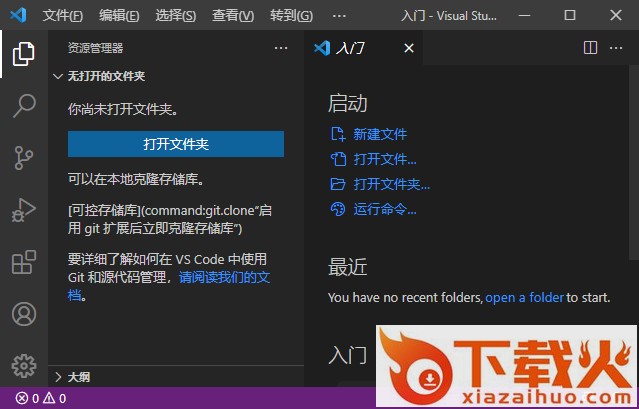Click the 你尚未打开文件夹。 text

pos(123,109)
